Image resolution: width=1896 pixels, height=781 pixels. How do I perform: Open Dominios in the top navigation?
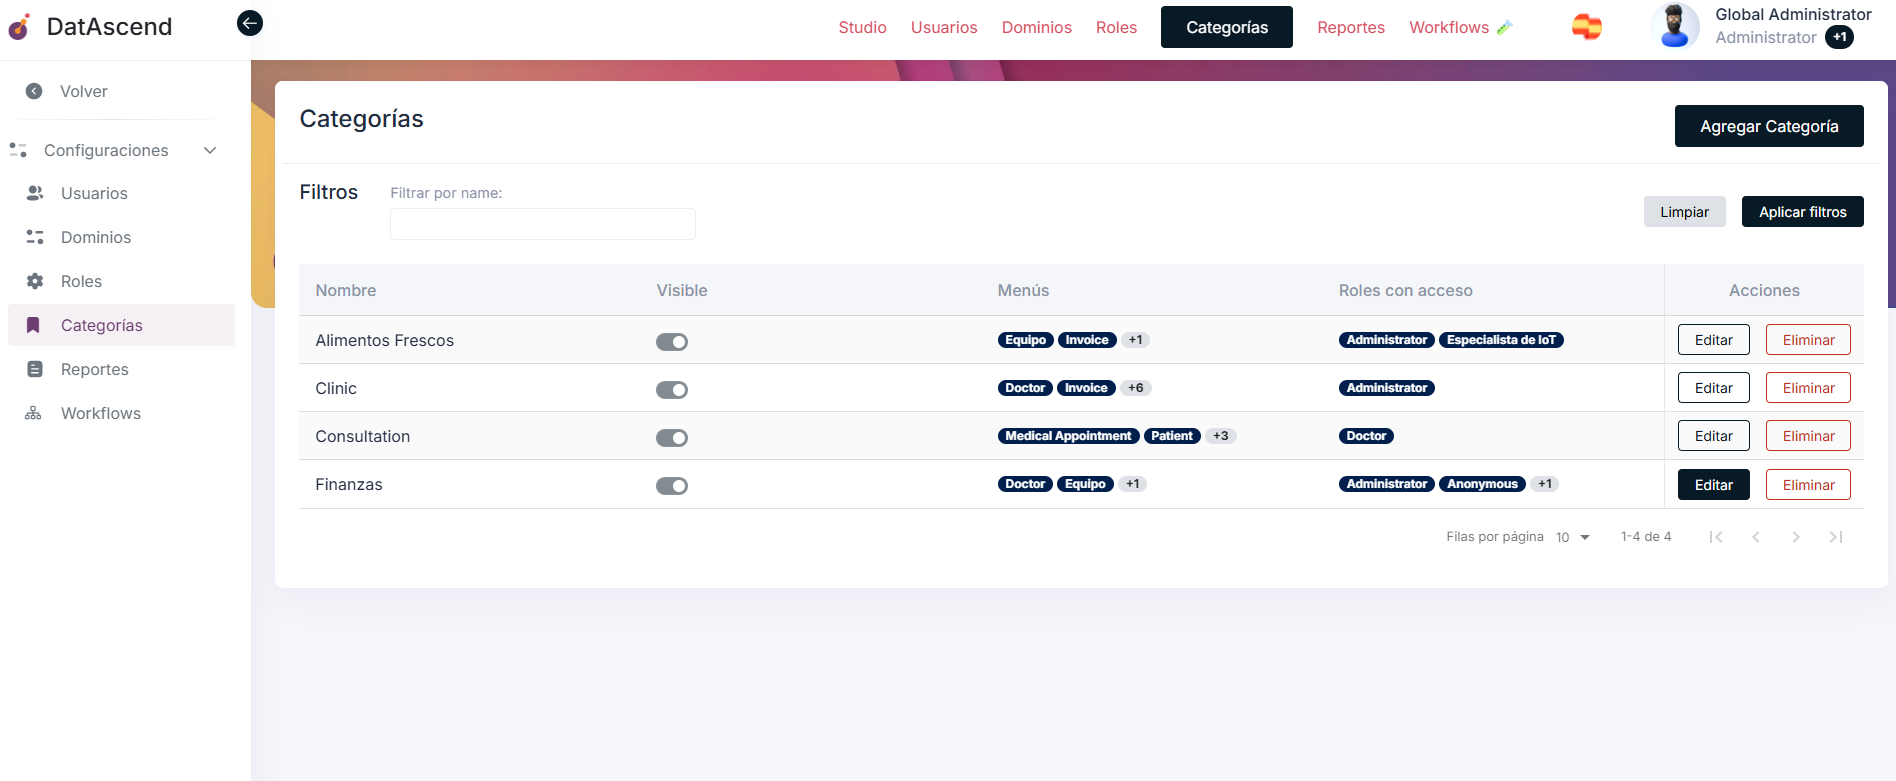pos(1036,27)
